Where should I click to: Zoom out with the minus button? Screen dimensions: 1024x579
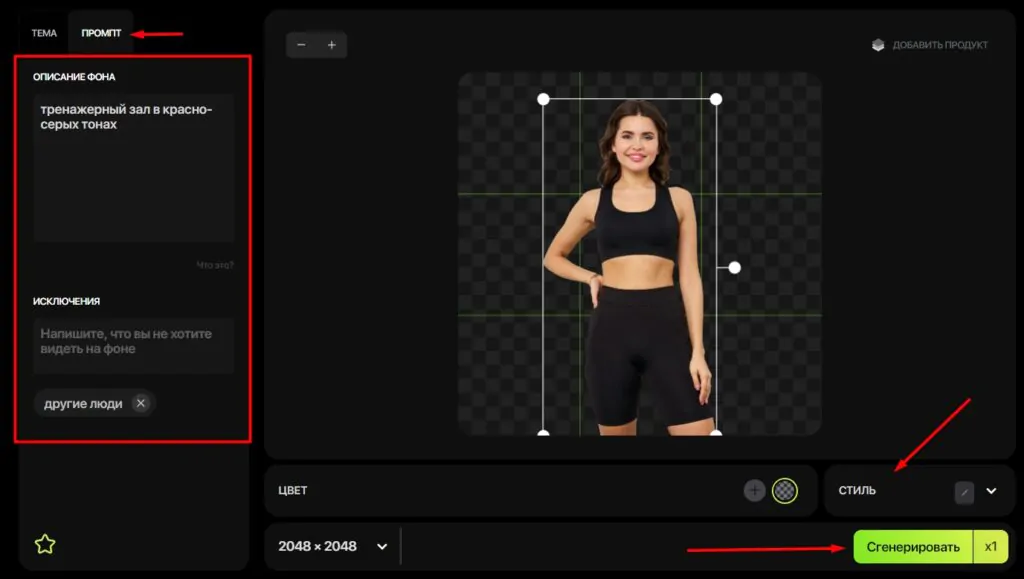[302, 45]
